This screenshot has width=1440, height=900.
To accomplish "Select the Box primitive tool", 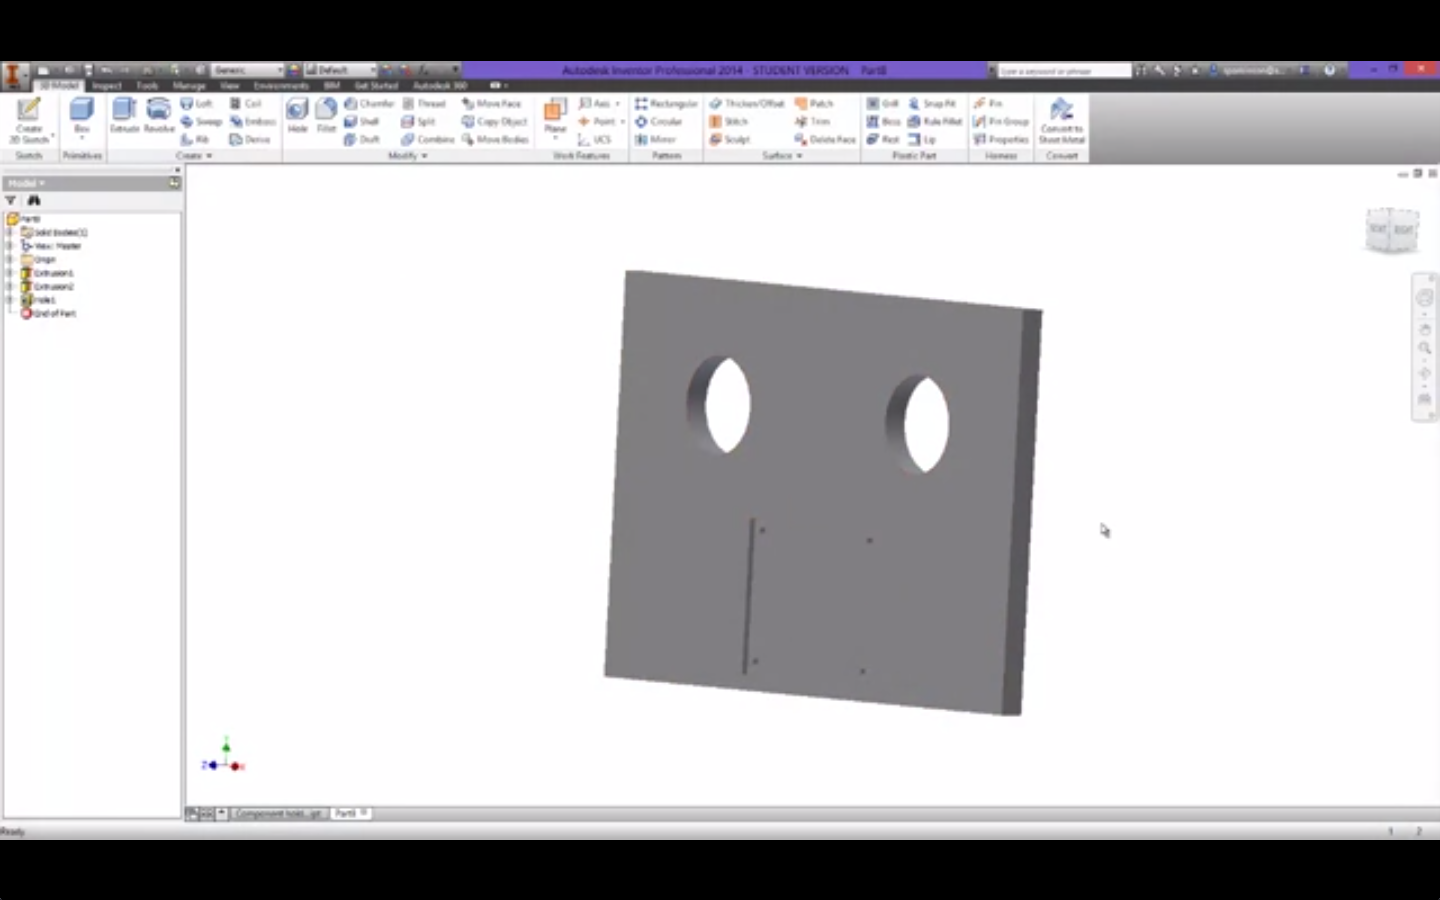I will click(82, 117).
